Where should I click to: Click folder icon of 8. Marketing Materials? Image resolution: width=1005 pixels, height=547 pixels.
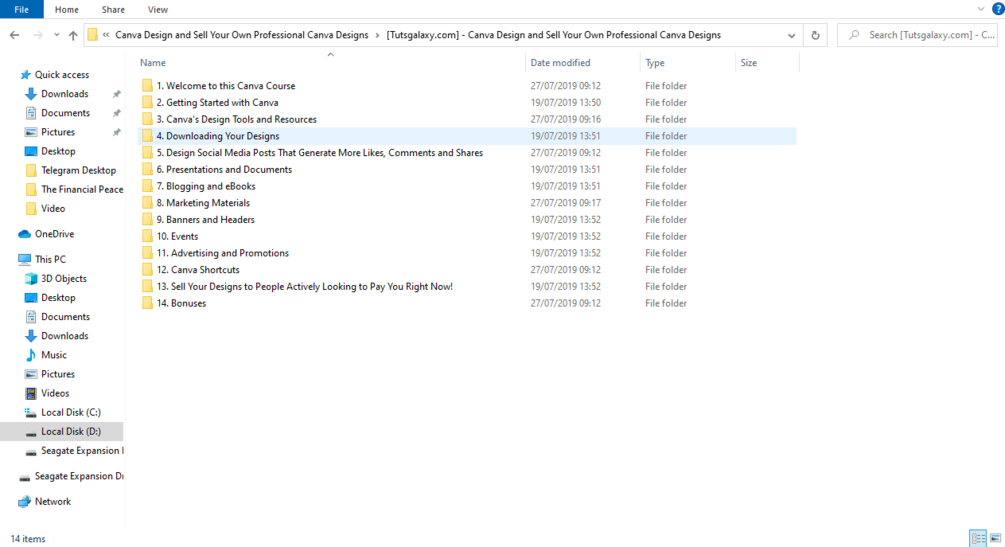click(147, 203)
